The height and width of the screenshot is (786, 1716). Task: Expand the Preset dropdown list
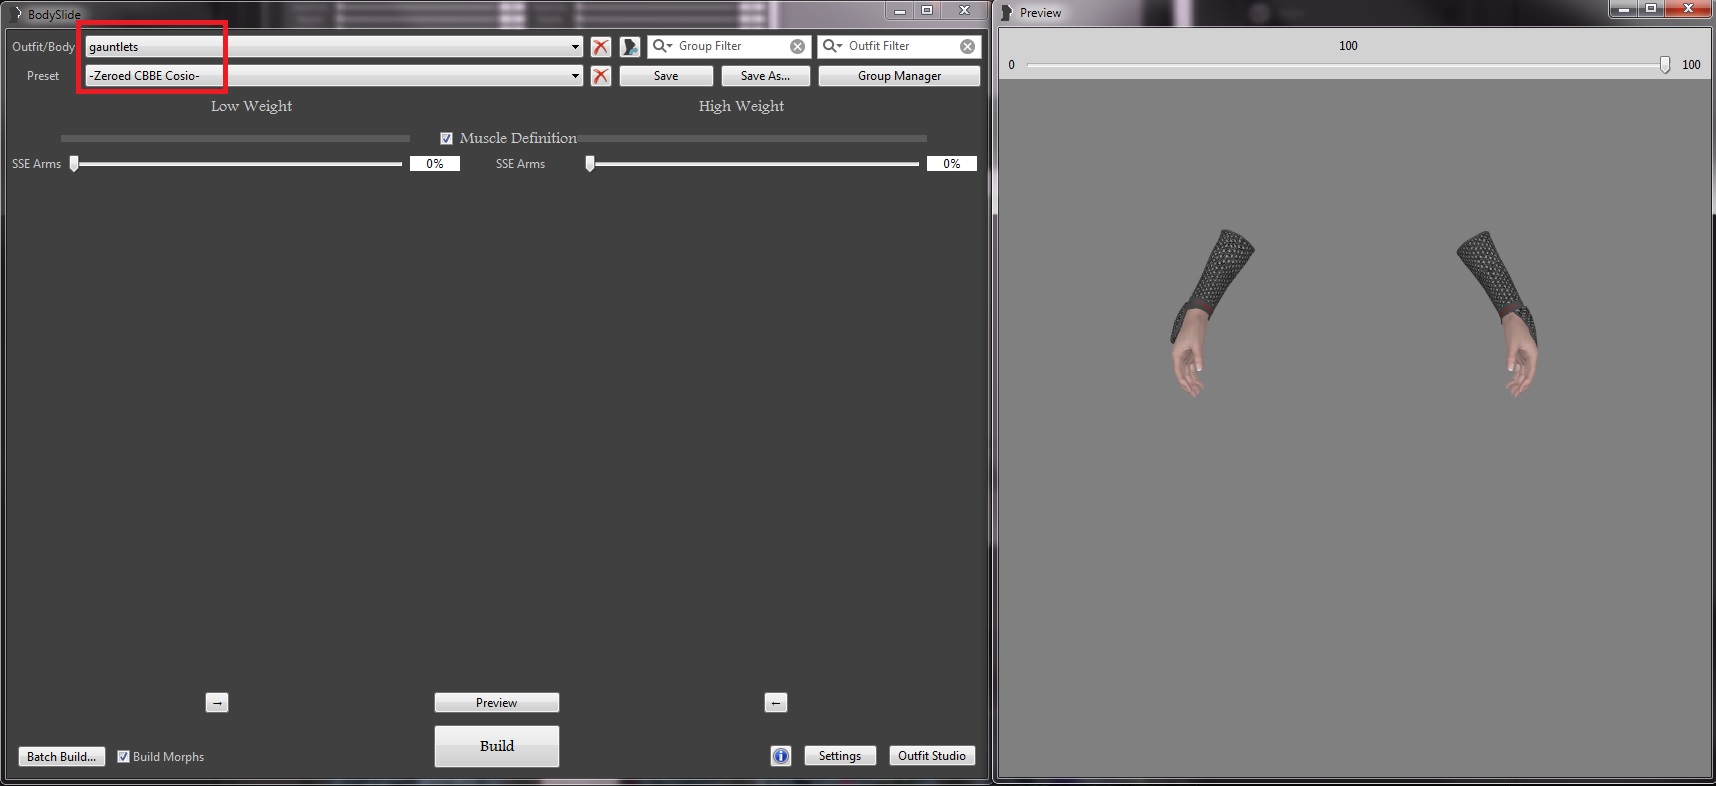pos(575,76)
